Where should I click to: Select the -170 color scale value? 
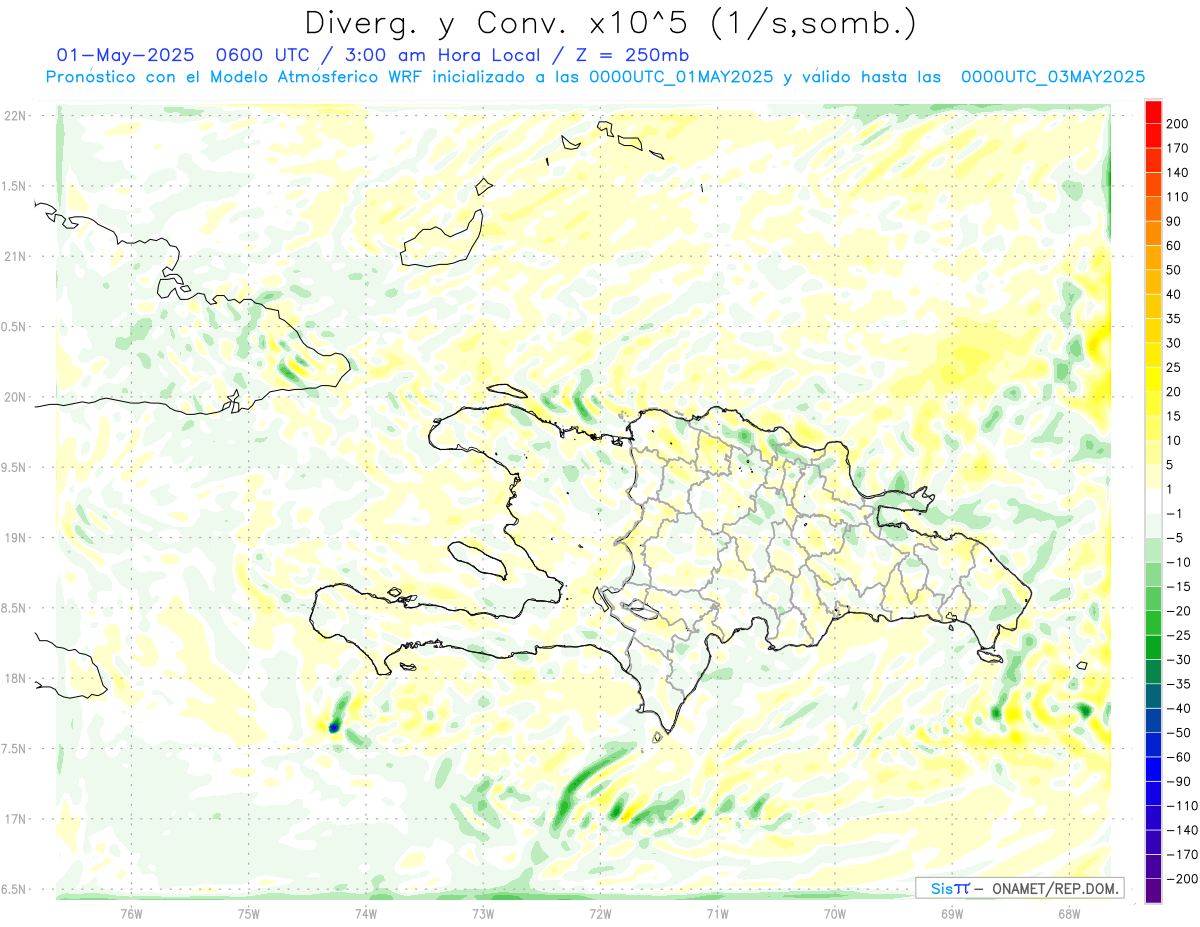tap(1184, 854)
